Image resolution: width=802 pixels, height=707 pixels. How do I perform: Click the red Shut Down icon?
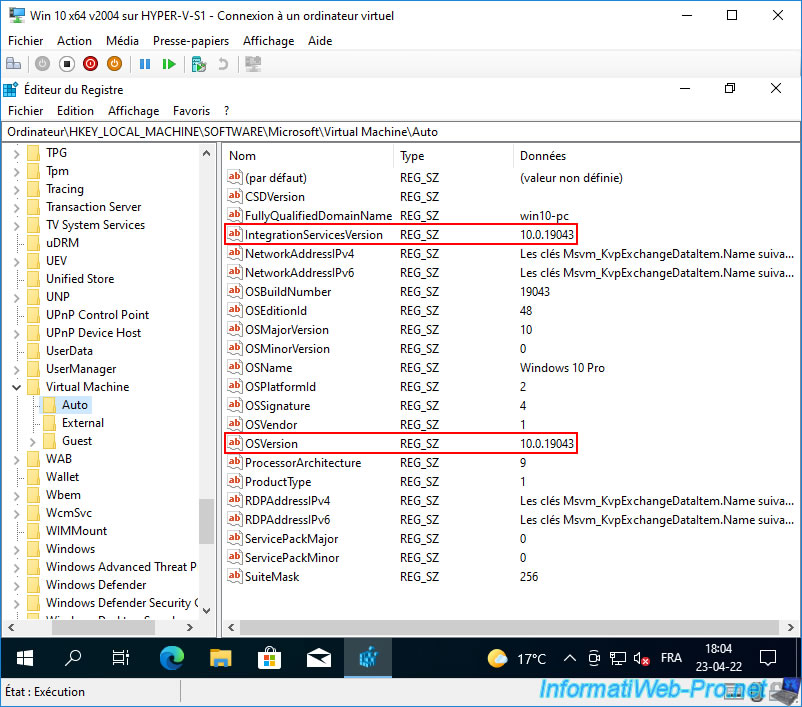(x=91, y=64)
